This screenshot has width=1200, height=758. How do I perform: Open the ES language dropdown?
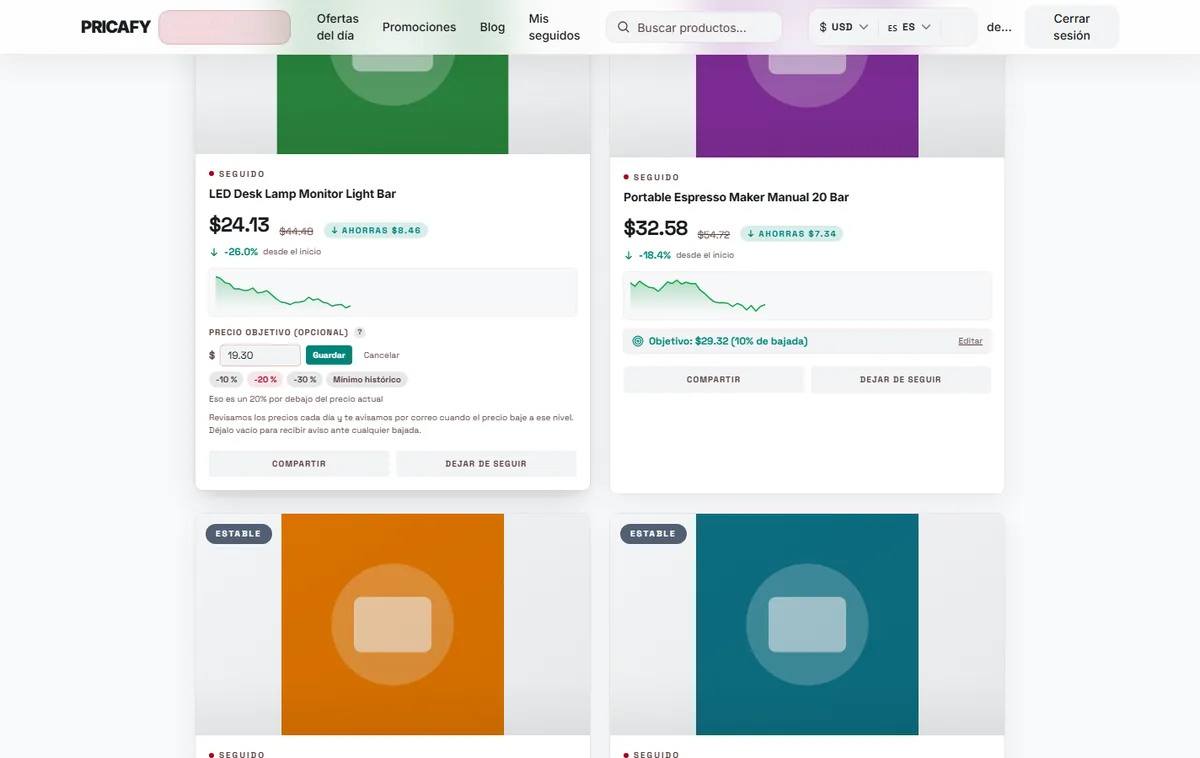(909, 27)
